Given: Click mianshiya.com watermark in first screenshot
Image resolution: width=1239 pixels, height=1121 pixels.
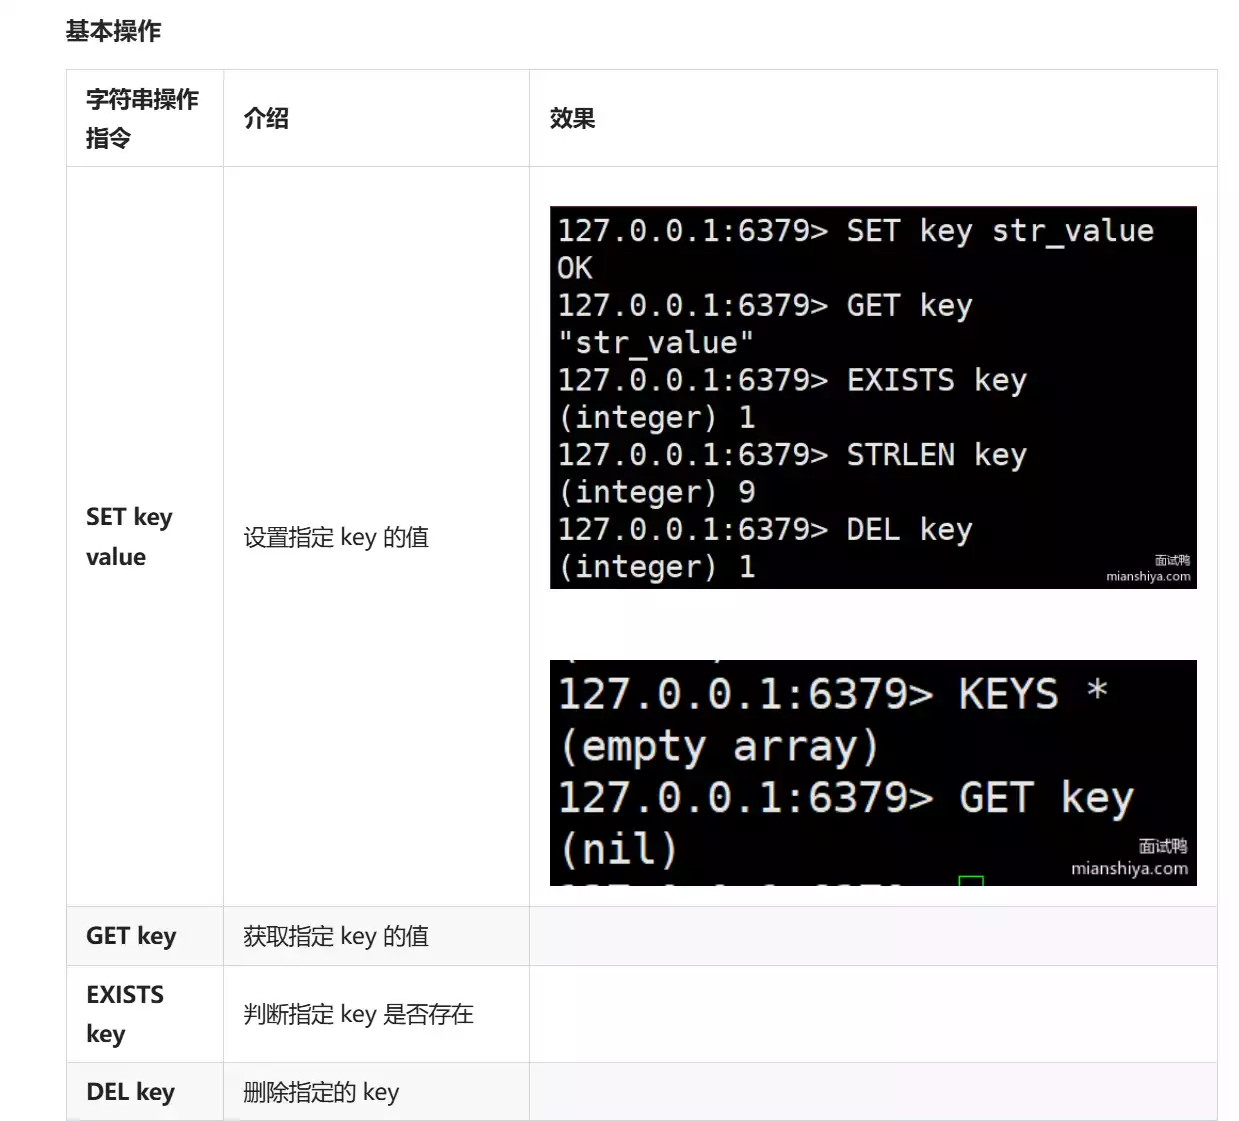Looking at the screenshot, I should (x=1148, y=576).
